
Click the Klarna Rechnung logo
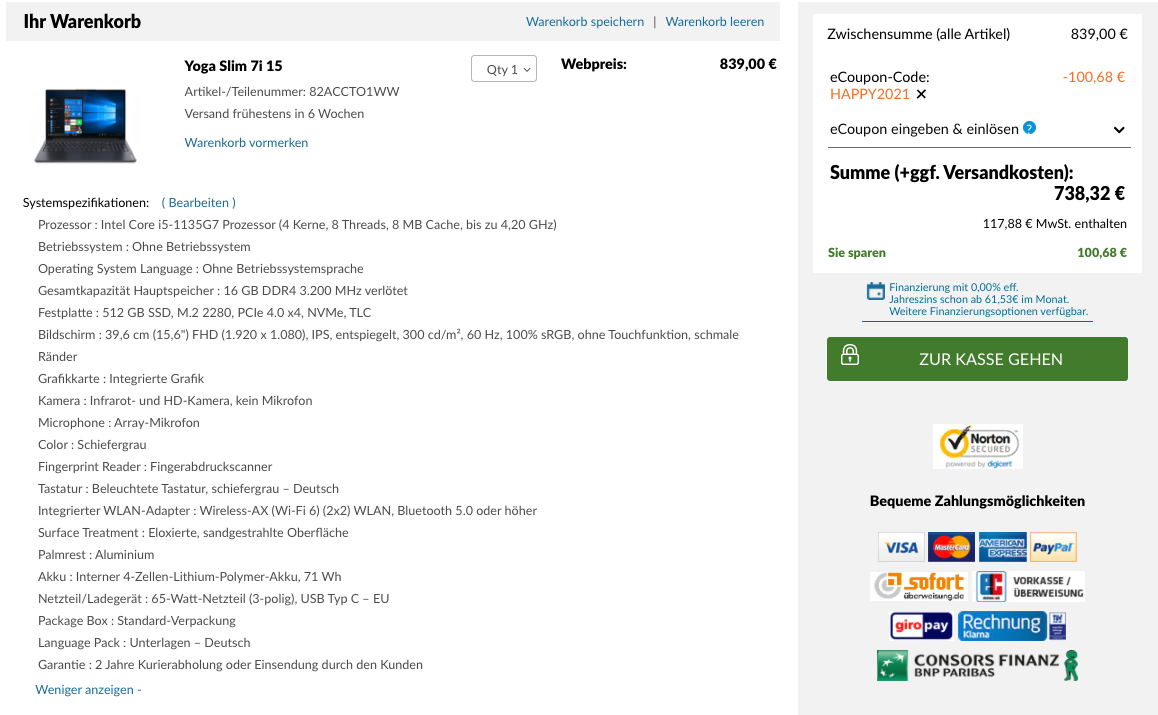(x=1012, y=626)
